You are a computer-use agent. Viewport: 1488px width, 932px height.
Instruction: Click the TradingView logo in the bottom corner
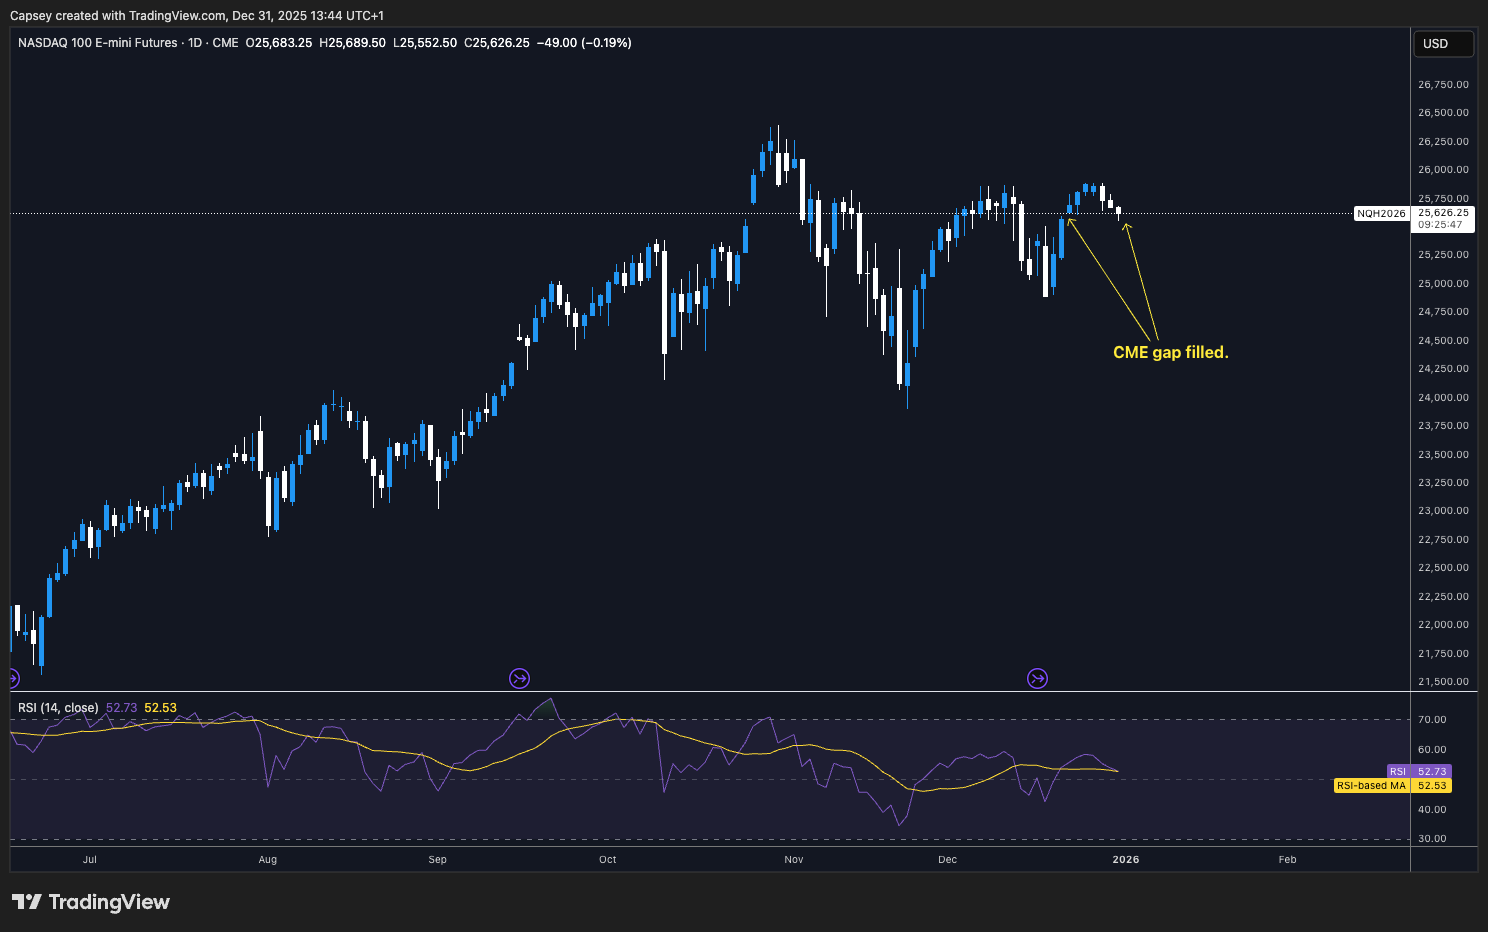(90, 901)
